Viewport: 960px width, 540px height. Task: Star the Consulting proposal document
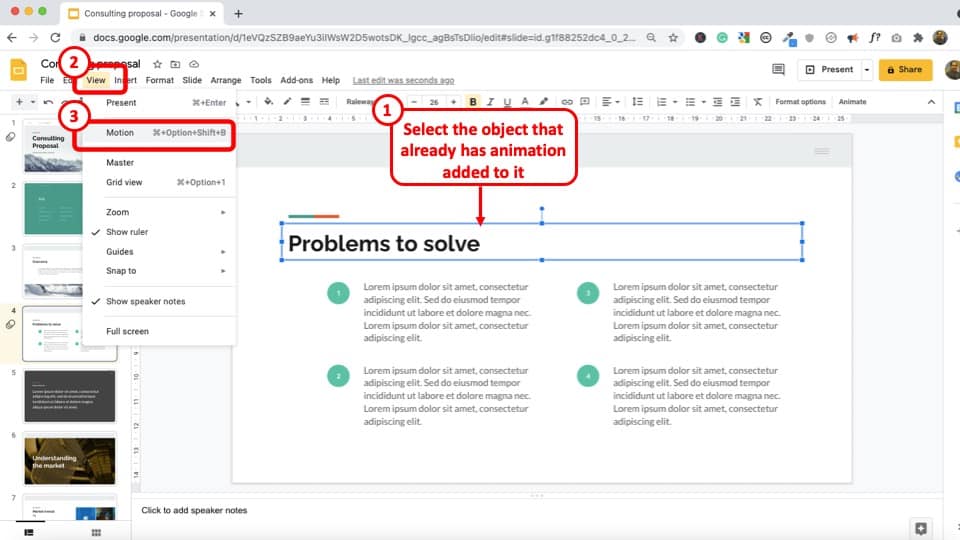(157, 64)
